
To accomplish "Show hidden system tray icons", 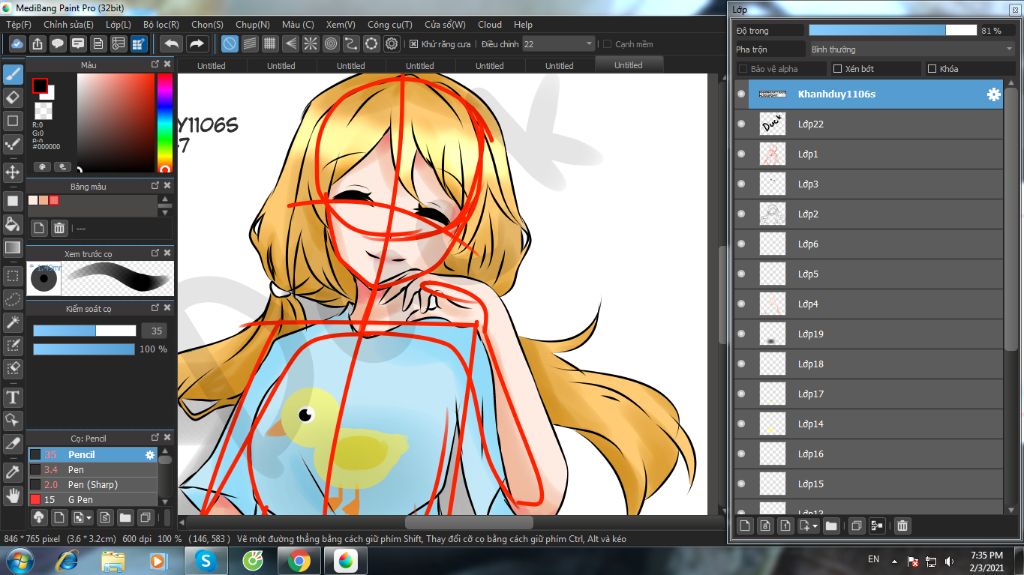I will coord(895,561).
